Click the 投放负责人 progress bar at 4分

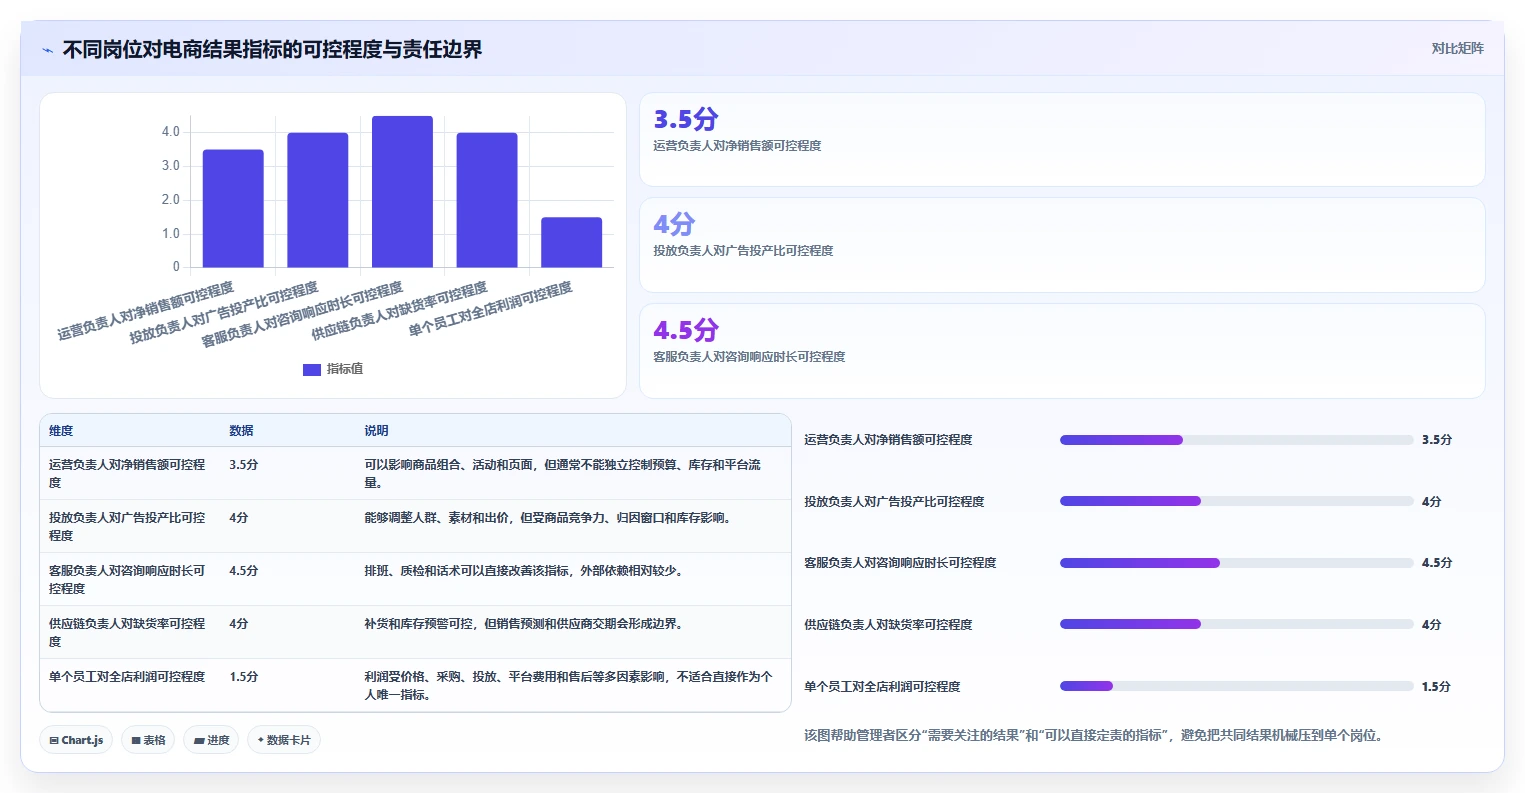1237,502
